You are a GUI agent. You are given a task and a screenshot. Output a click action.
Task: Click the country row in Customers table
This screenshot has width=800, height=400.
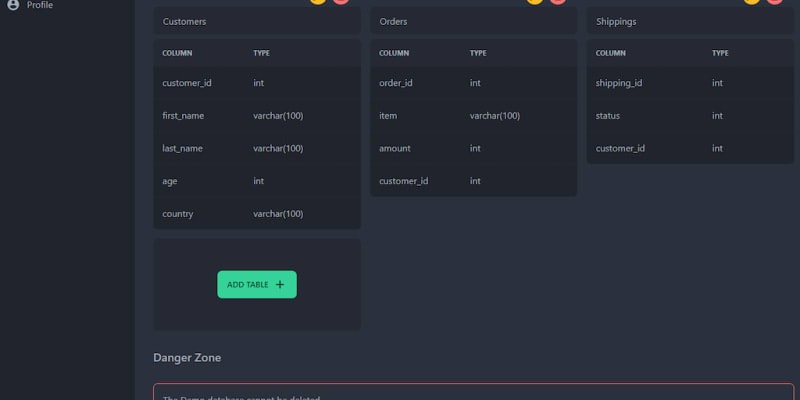pos(256,213)
